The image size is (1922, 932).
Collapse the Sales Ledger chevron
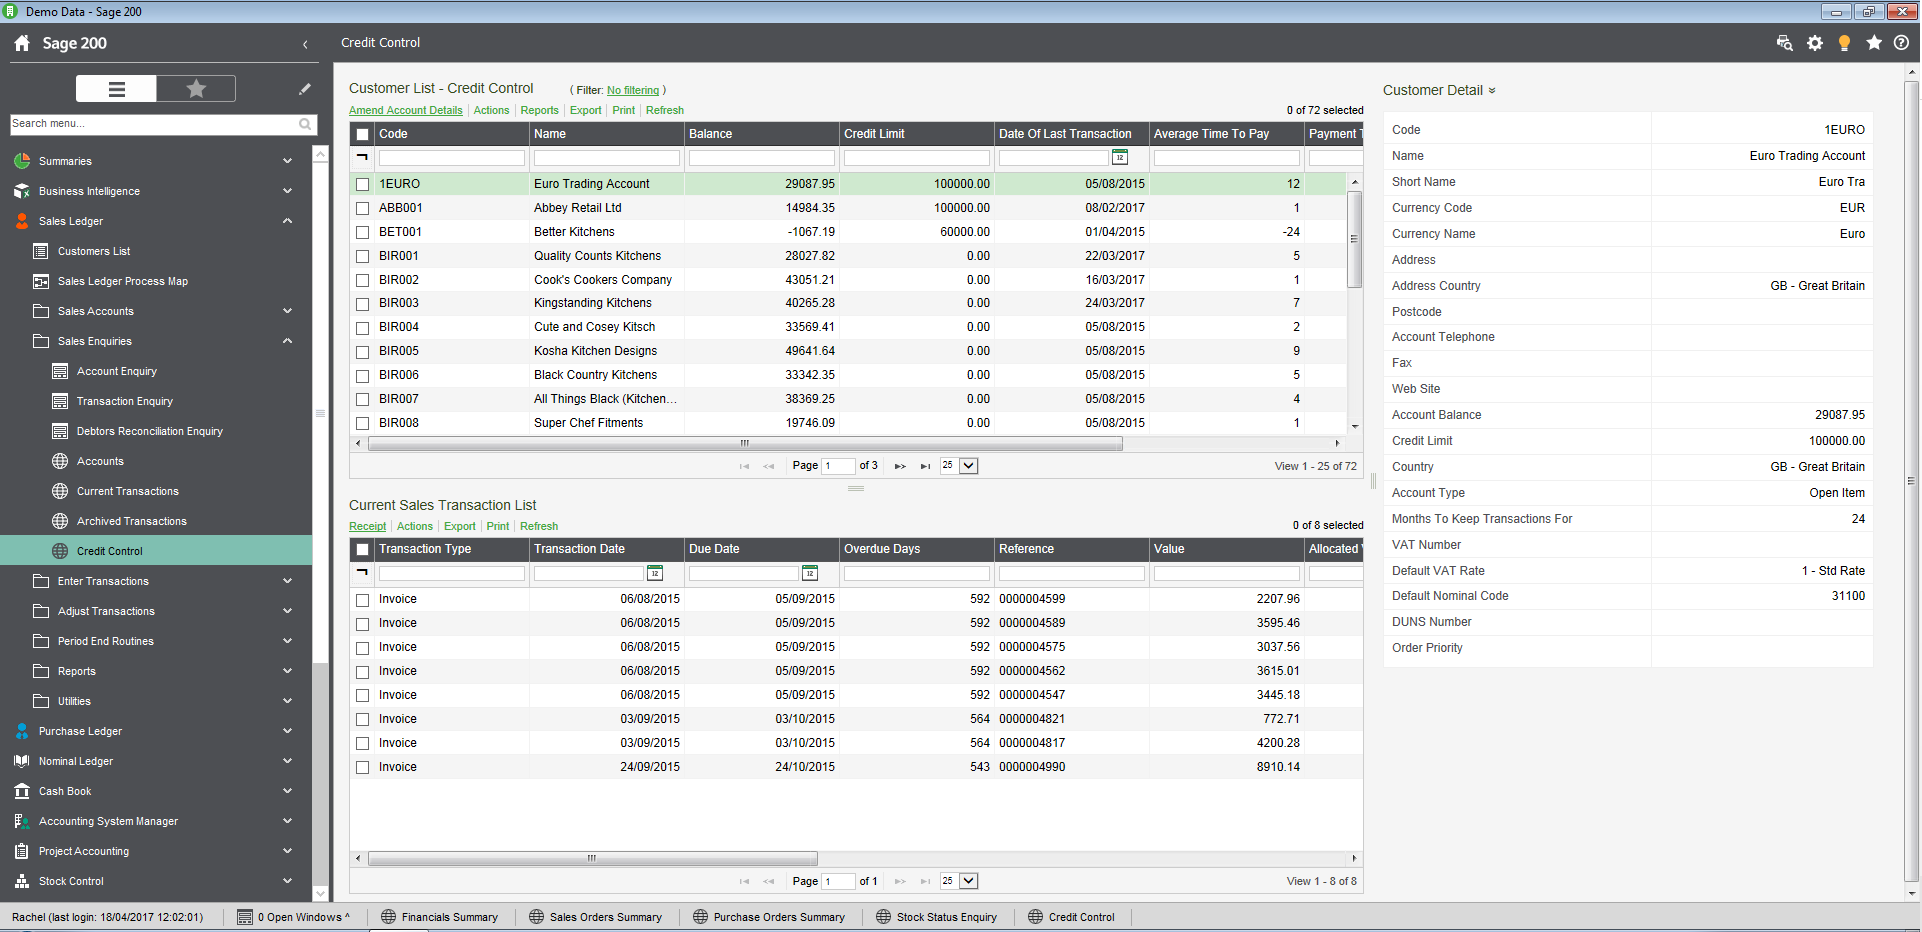point(288,221)
